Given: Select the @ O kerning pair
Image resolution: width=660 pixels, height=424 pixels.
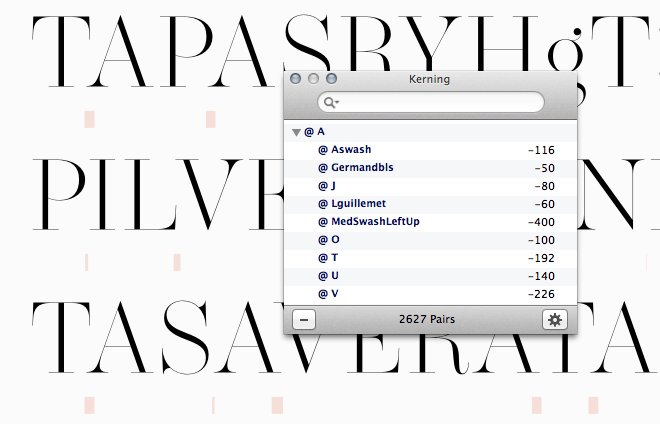Looking at the screenshot, I should 430,240.
